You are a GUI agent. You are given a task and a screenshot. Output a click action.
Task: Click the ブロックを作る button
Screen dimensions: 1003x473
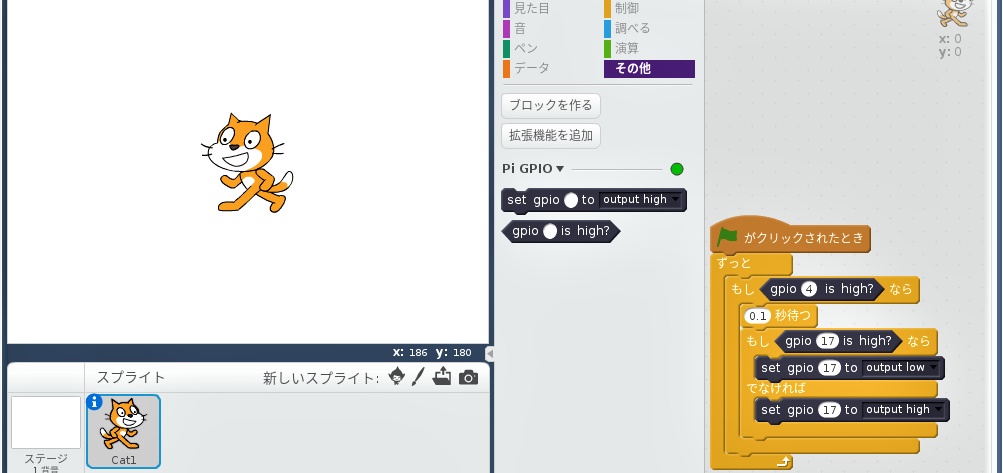tap(551, 106)
